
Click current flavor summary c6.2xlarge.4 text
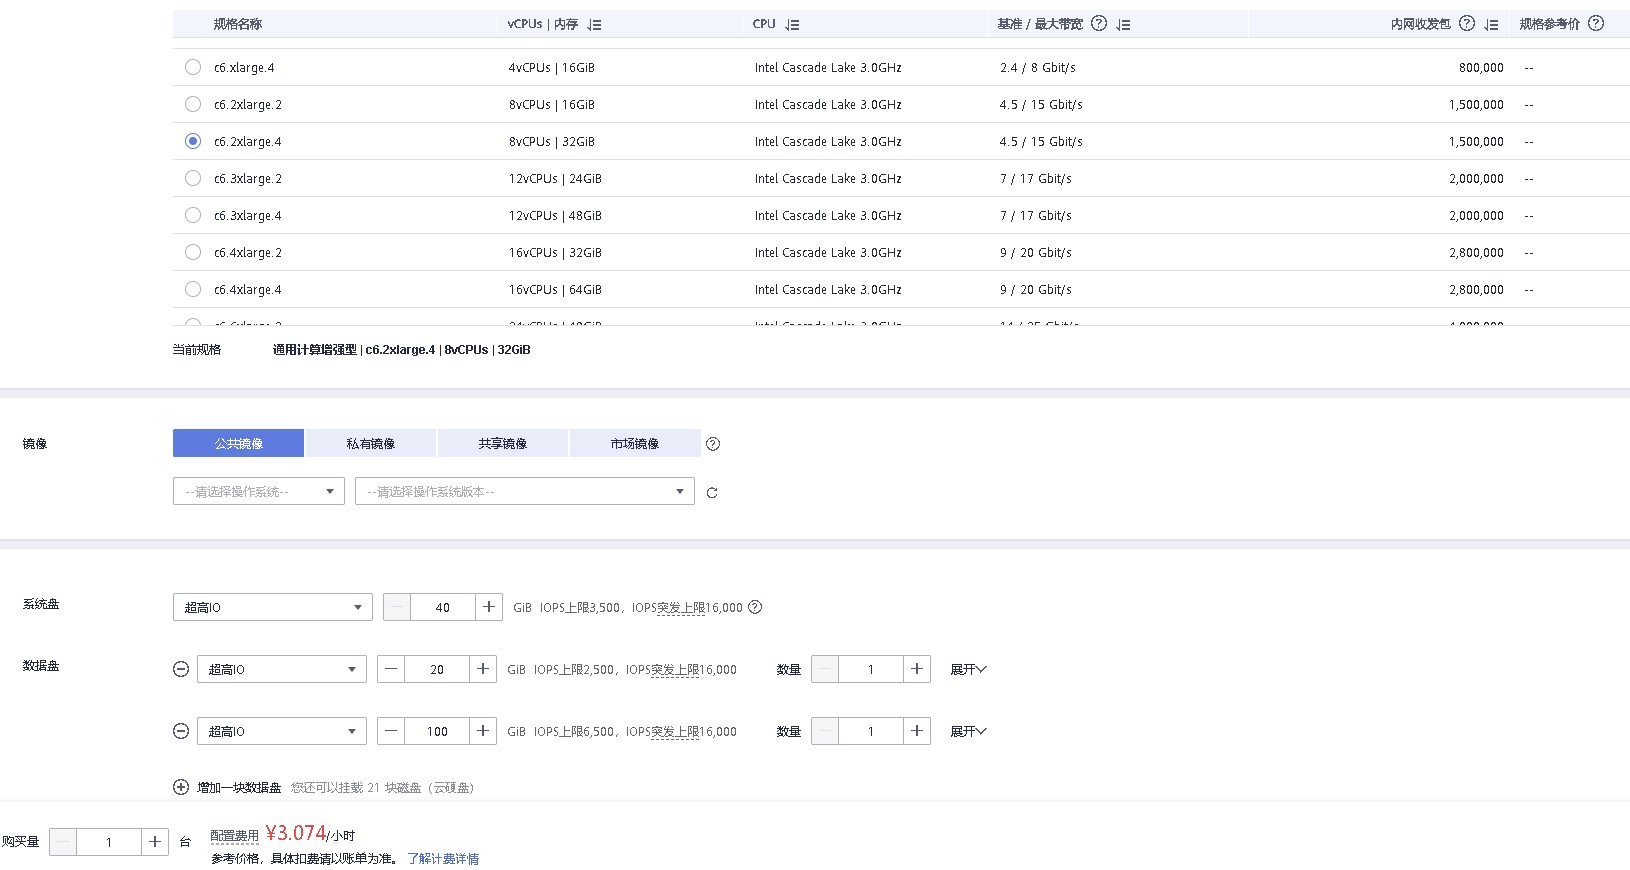click(x=400, y=350)
